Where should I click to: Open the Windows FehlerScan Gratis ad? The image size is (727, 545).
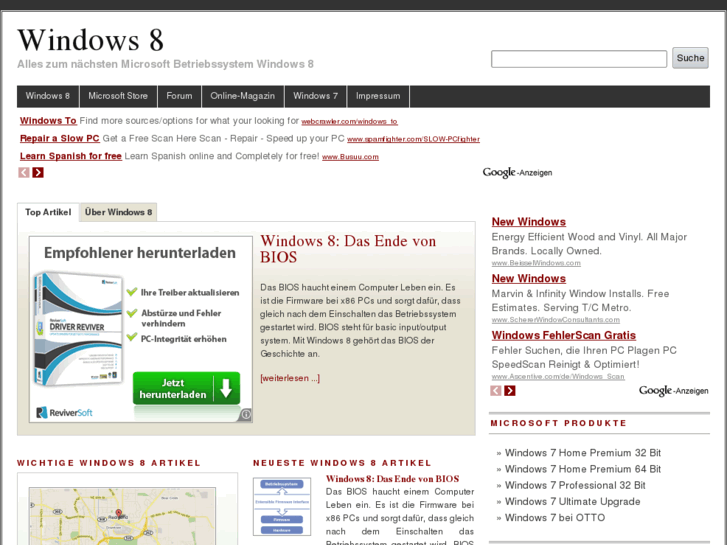pyautogui.click(x=564, y=335)
